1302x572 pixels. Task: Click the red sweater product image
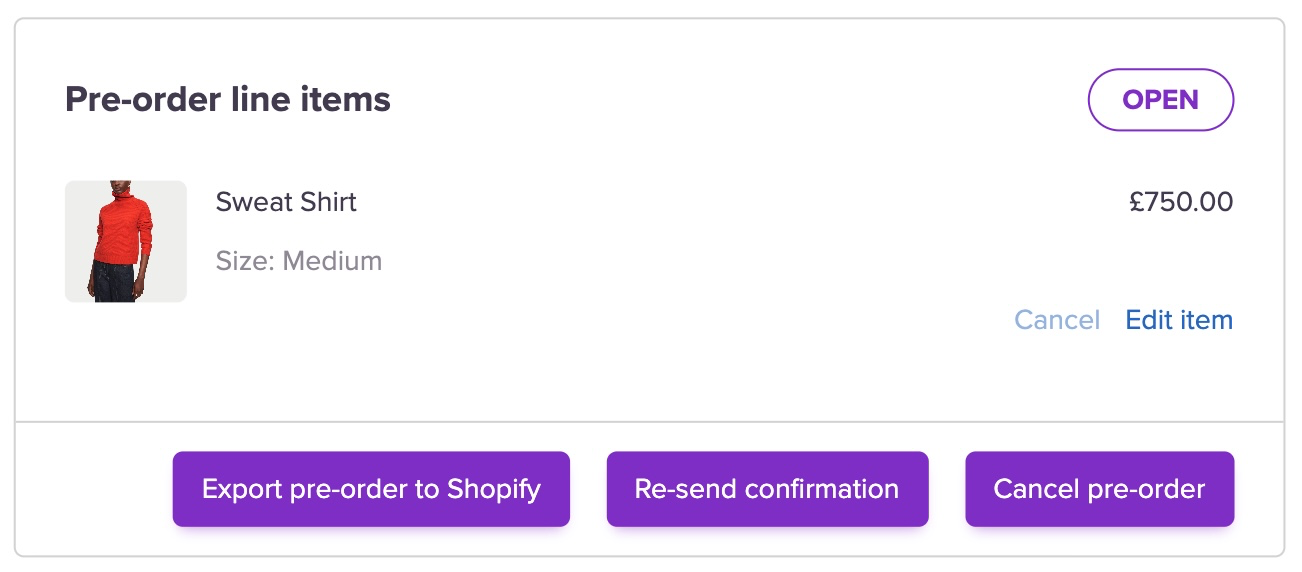pos(126,241)
